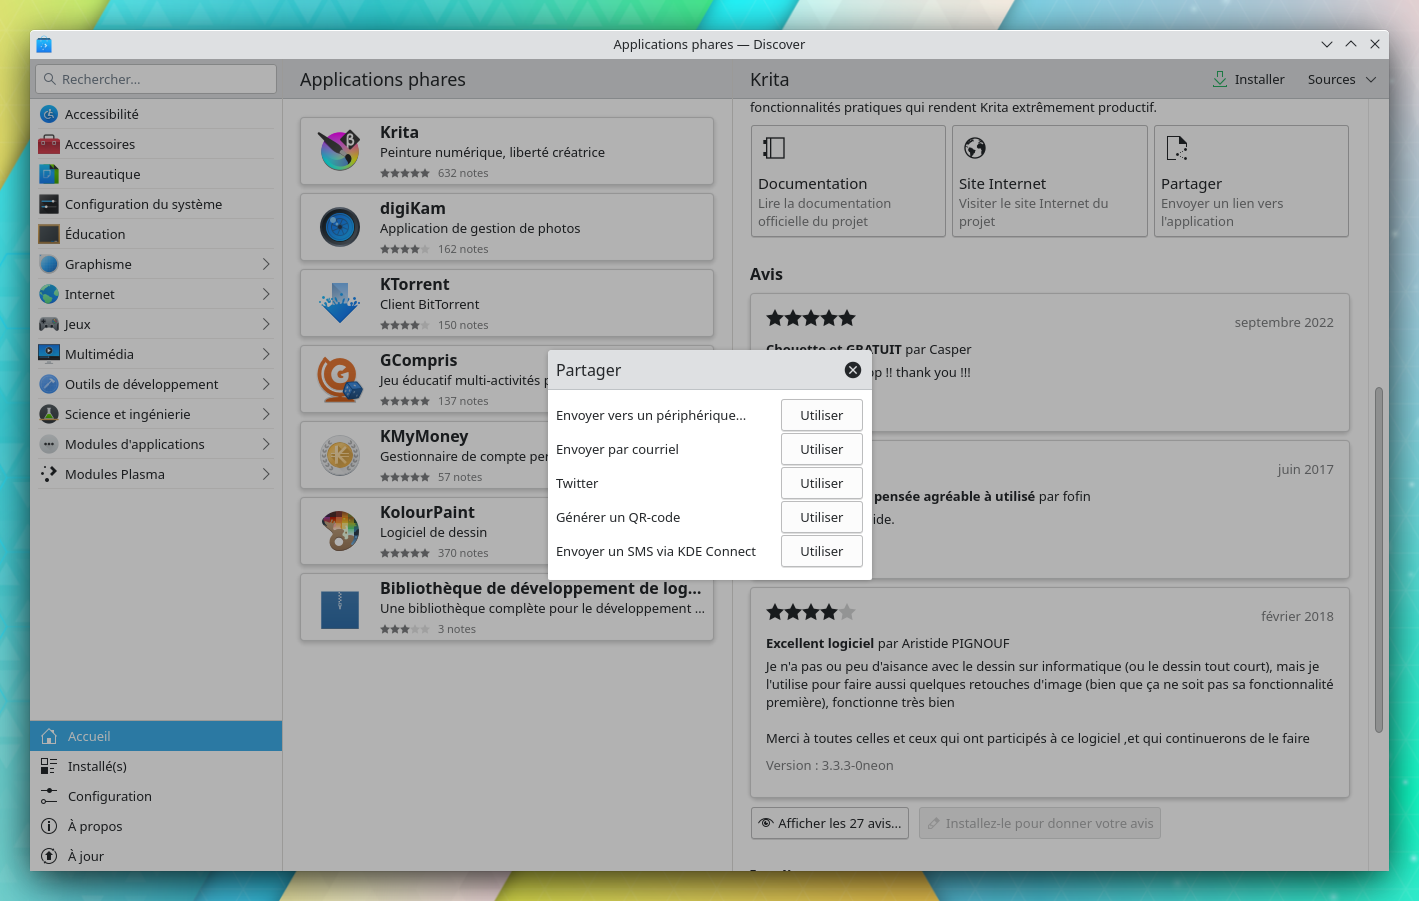The width and height of the screenshot is (1419, 901).
Task: Use Envoyer par courriel option
Action: tap(821, 449)
